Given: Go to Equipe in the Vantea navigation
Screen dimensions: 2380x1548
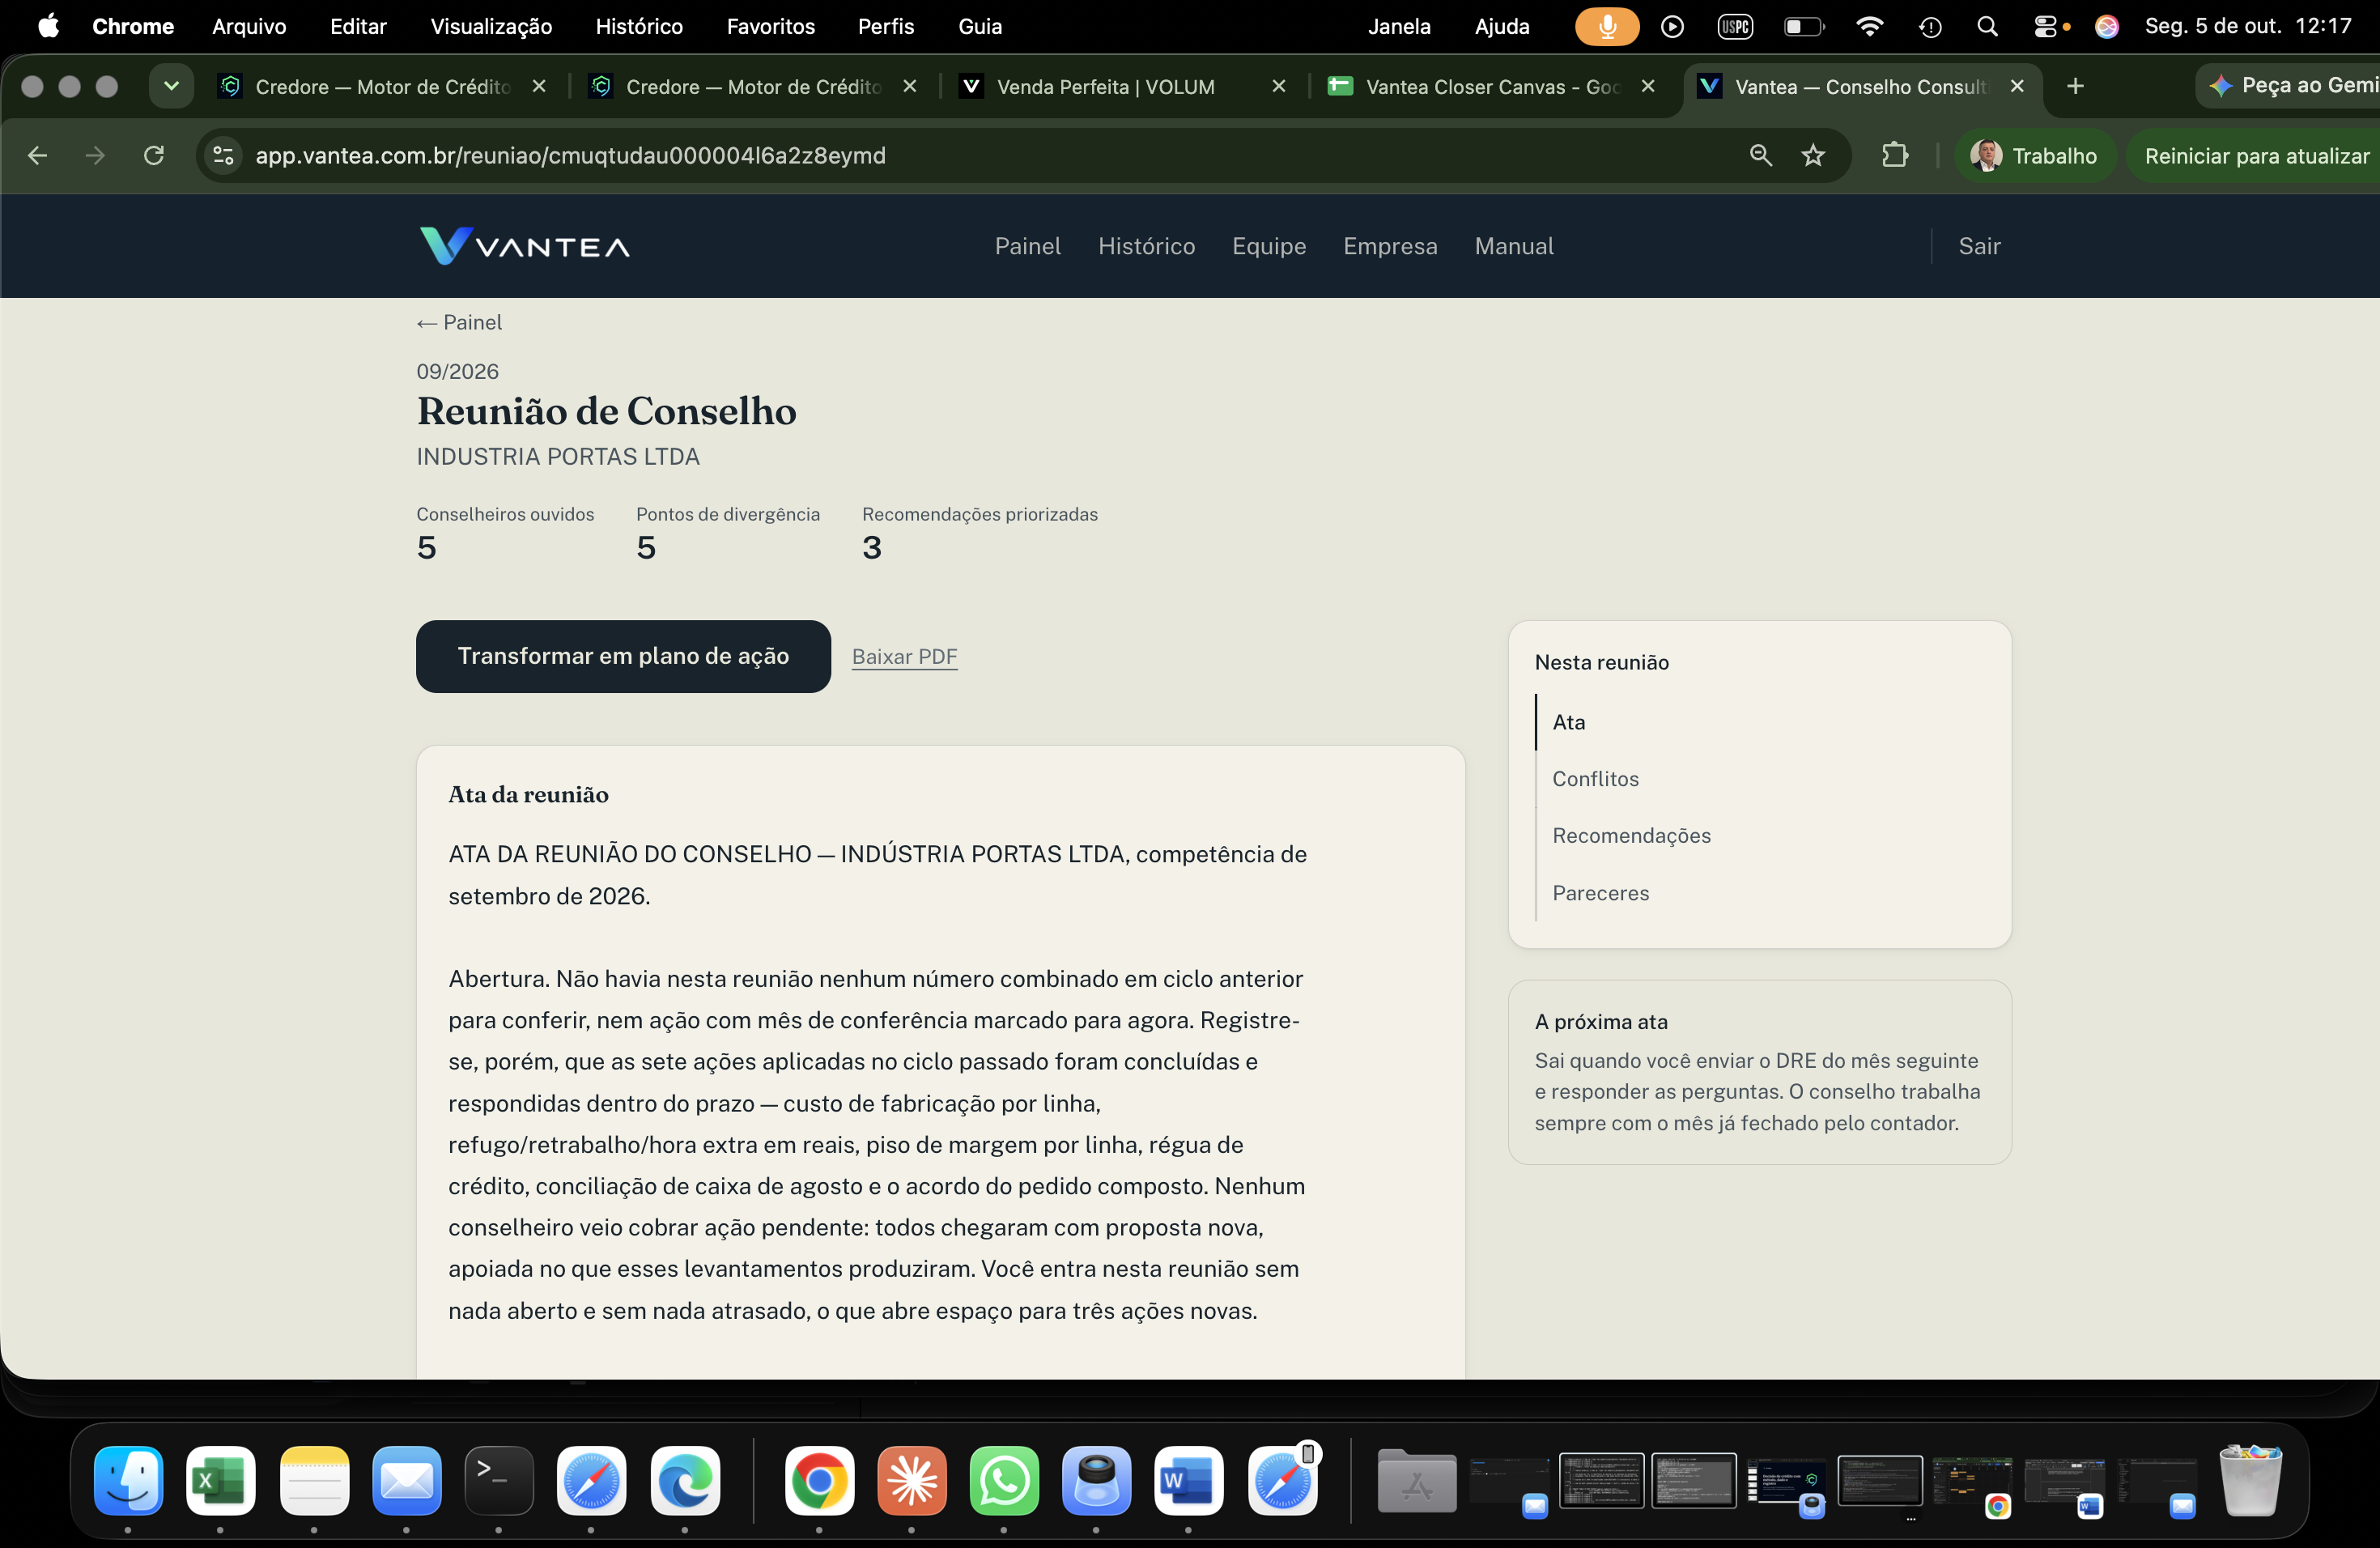Looking at the screenshot, I should (1269, 246).
